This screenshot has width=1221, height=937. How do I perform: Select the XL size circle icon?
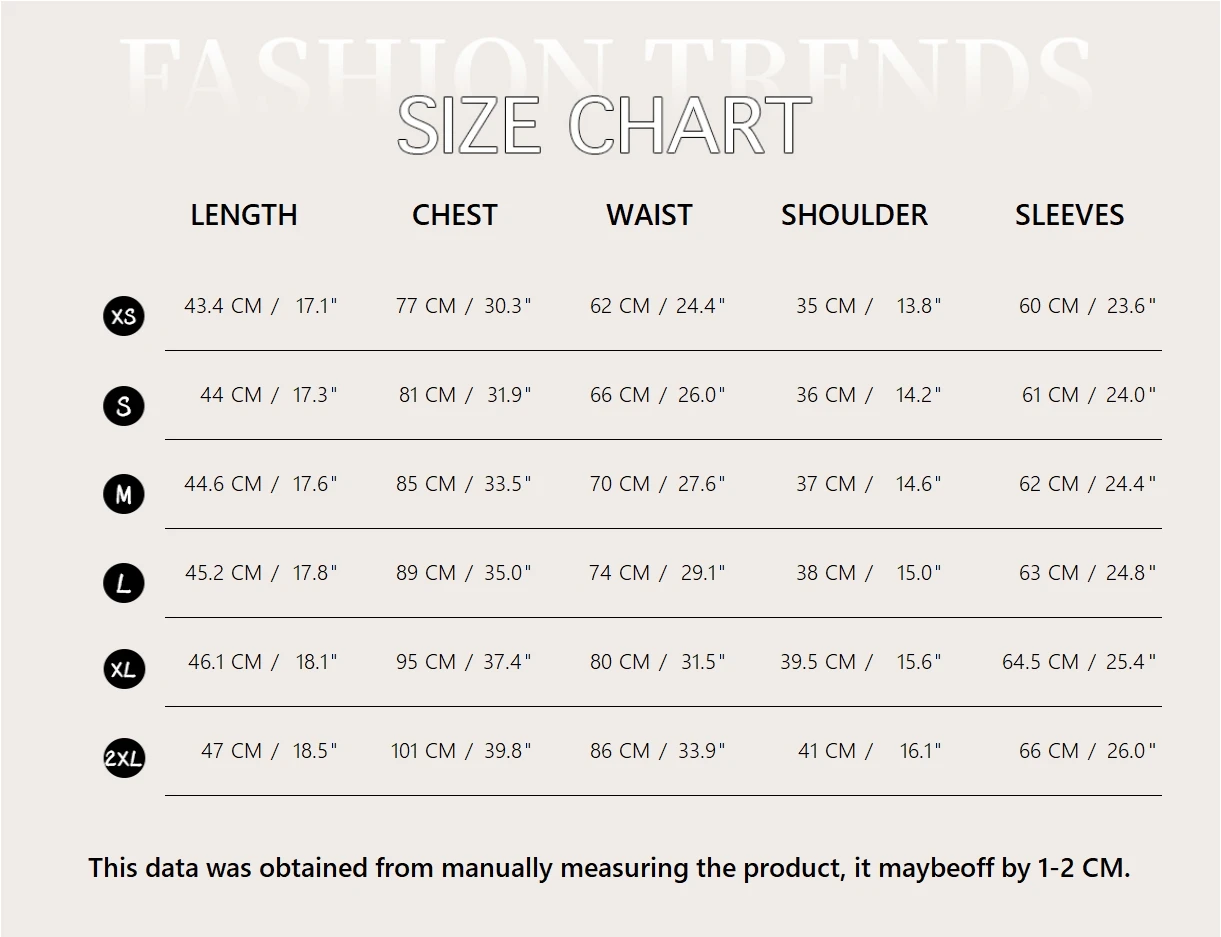(124, 669)
